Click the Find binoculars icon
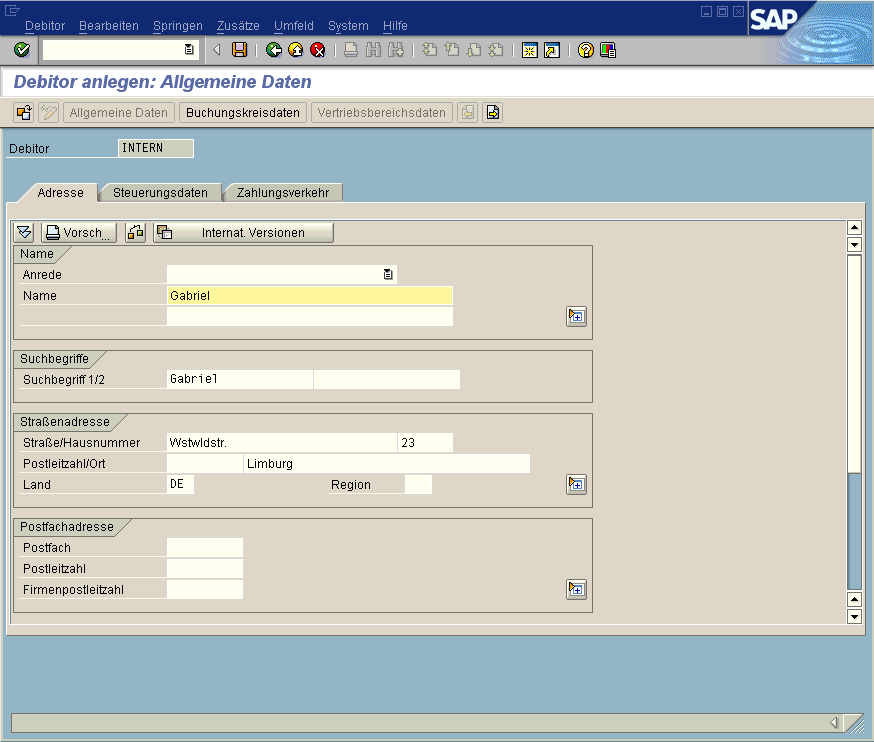The height and width of the screenshot is (742, 874). click(x=373, y=50)
